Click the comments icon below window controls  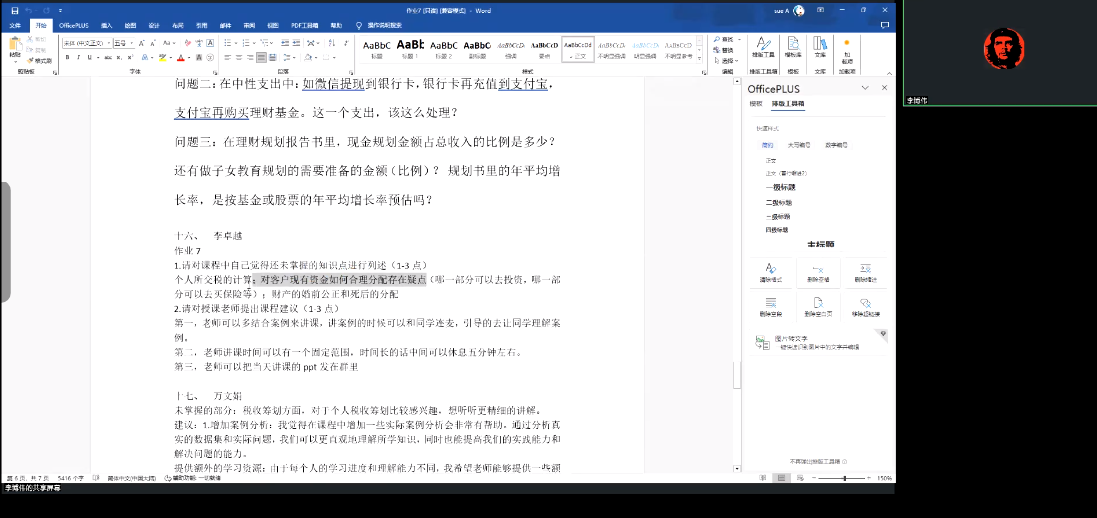point(885,25)
